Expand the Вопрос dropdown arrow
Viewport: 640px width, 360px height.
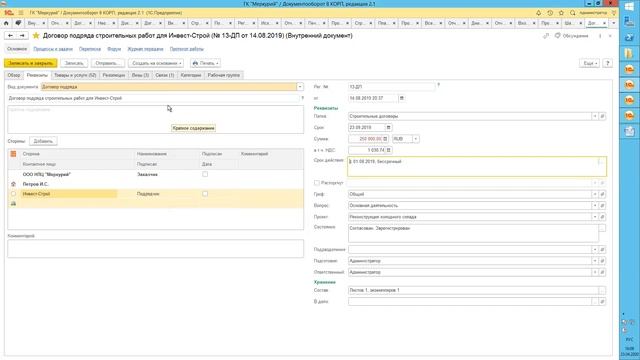tap(595, 206)
